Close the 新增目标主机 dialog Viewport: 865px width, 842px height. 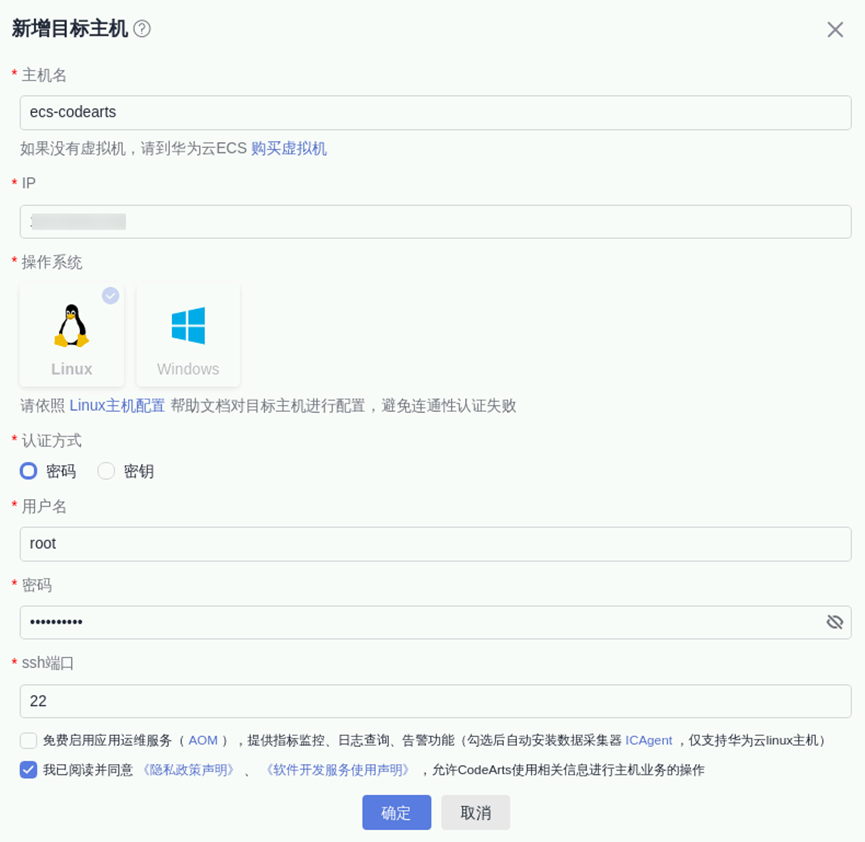click(835, 29)
